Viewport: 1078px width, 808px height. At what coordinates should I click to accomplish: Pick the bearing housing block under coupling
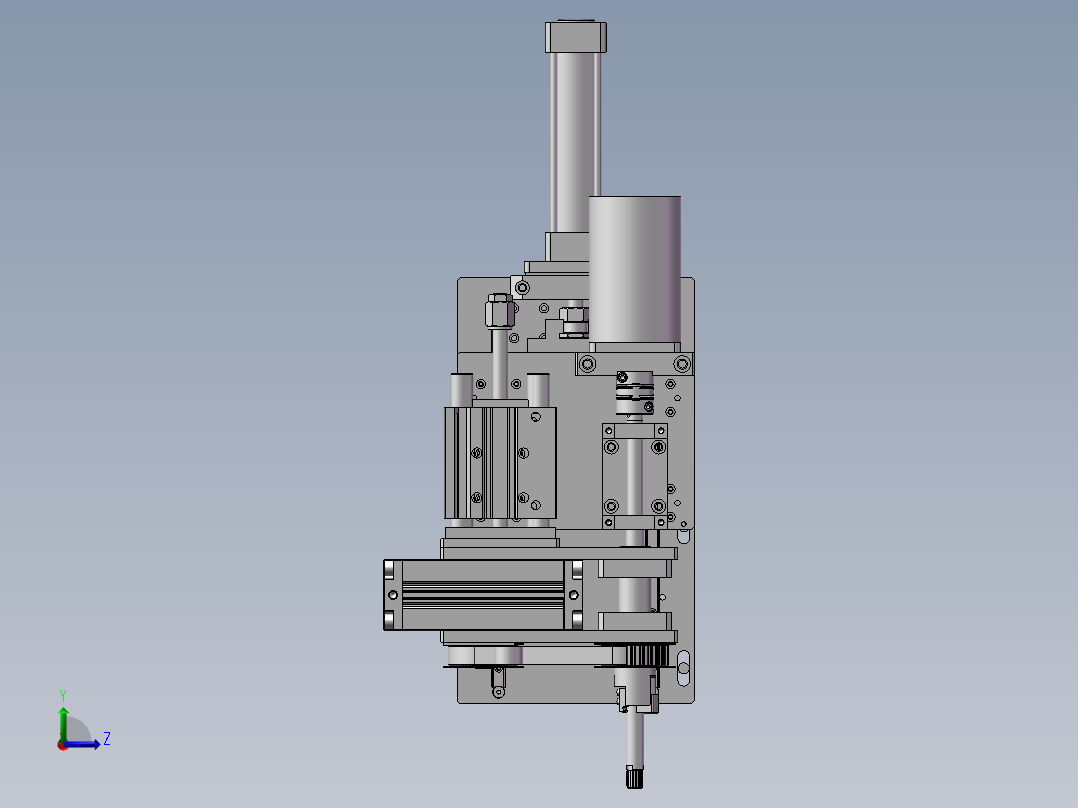point(635,476)
